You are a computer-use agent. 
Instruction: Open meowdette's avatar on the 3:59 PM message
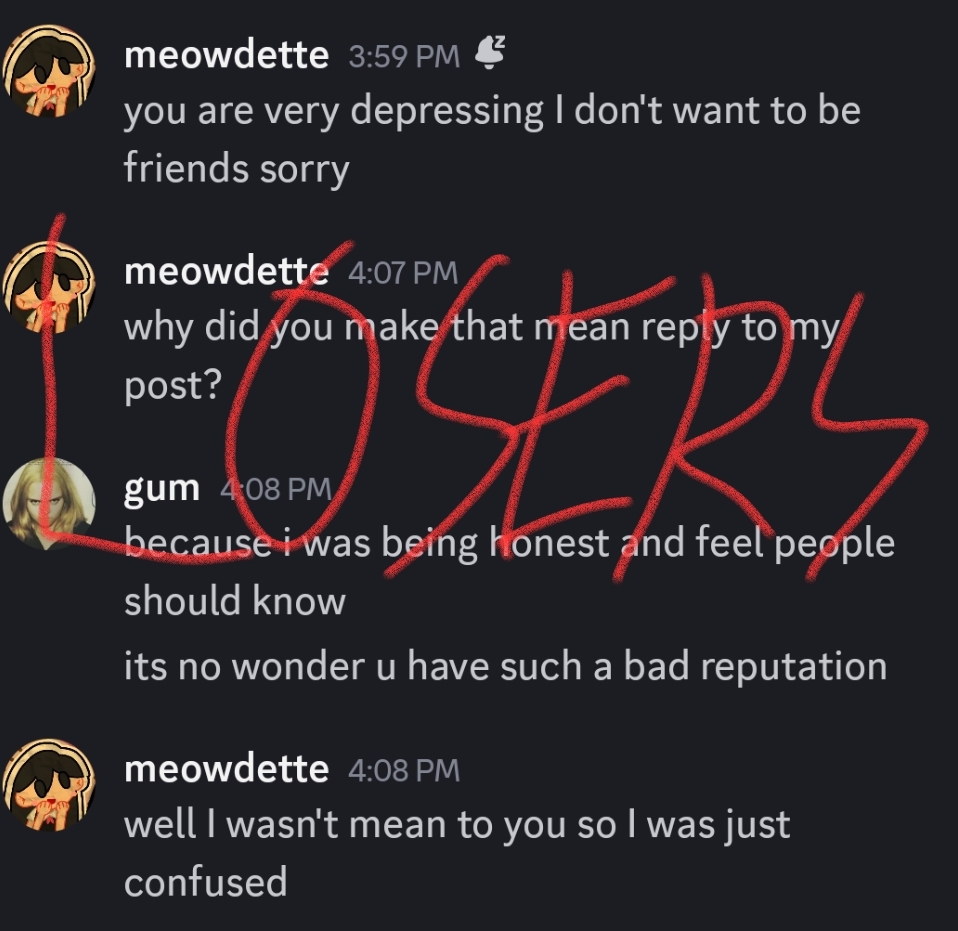[49, 71]
